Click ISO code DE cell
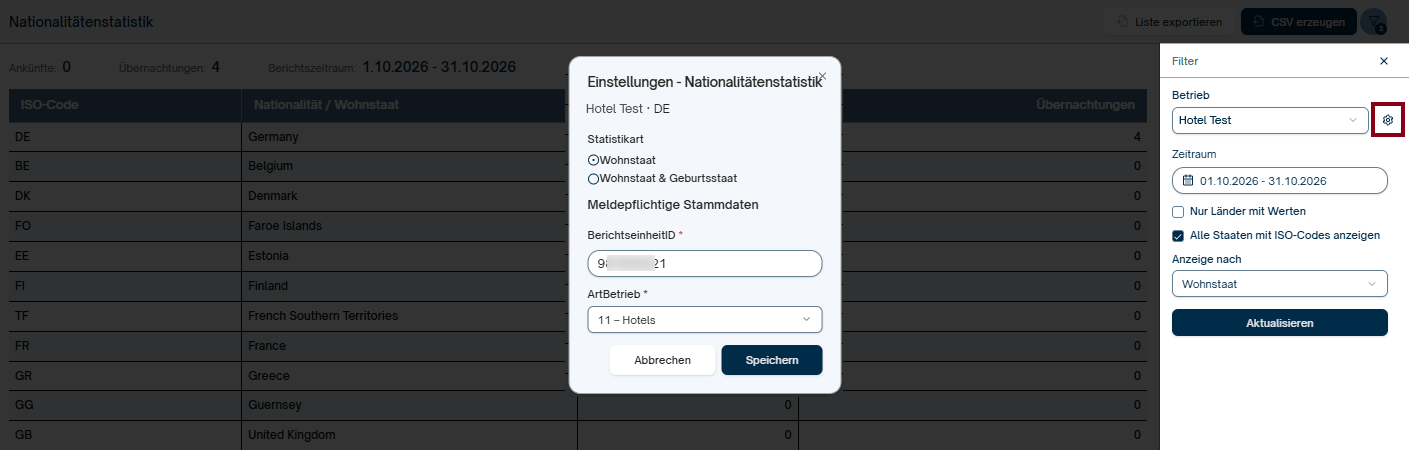 125,136
